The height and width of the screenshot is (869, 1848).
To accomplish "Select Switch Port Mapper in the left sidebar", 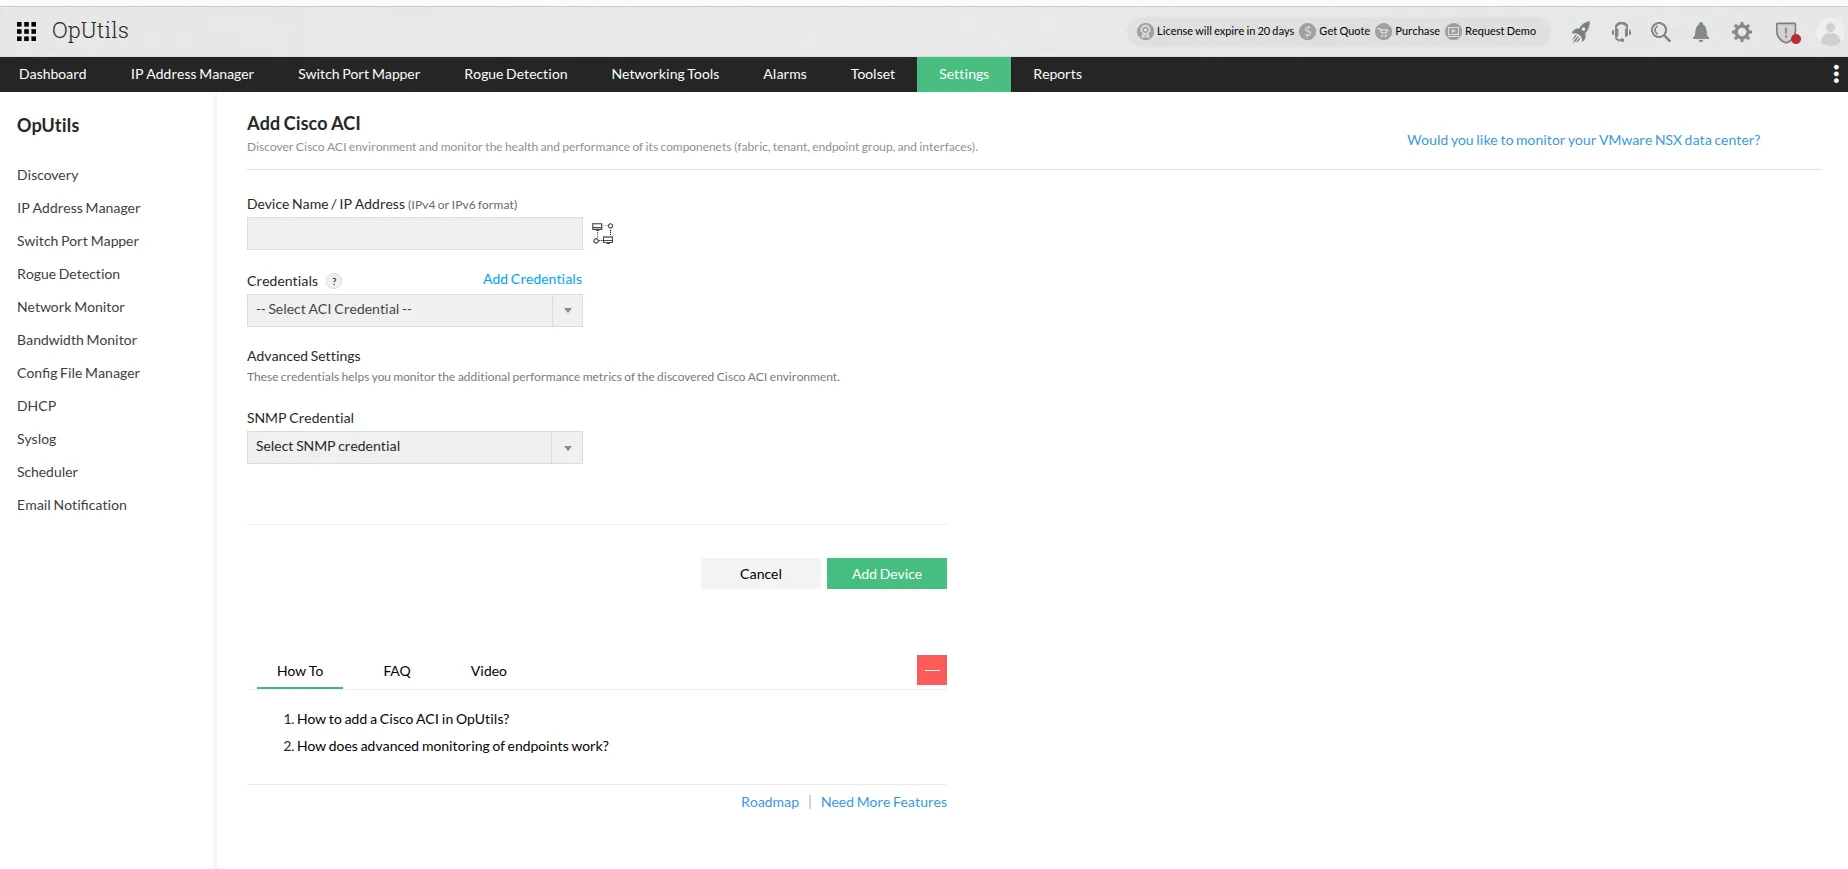I will (x=78, y=241).
